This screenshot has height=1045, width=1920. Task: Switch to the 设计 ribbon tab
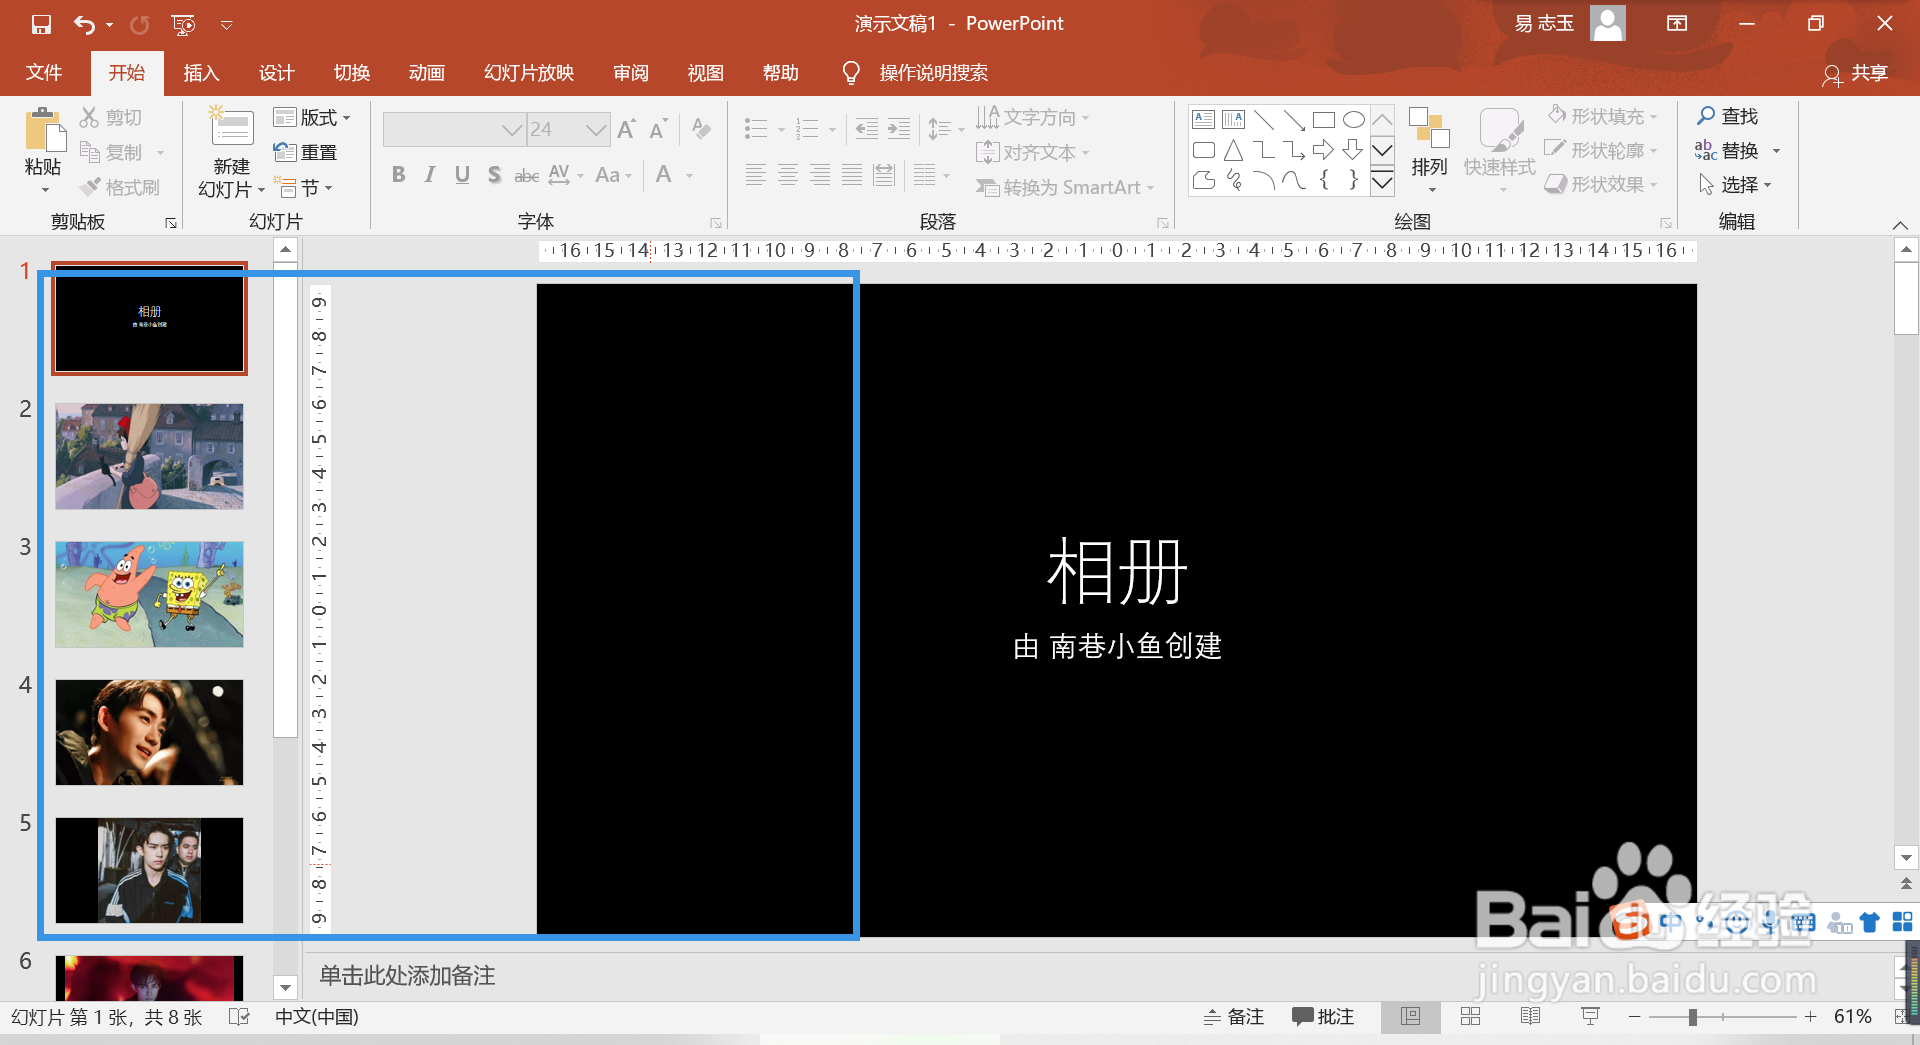(x=276, y=72)
